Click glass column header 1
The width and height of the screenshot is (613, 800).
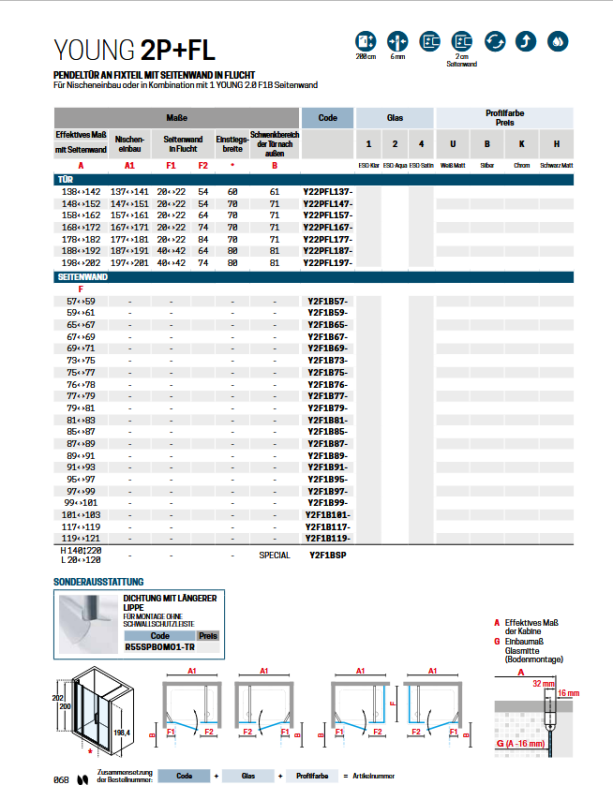click(x=369, y=144)
